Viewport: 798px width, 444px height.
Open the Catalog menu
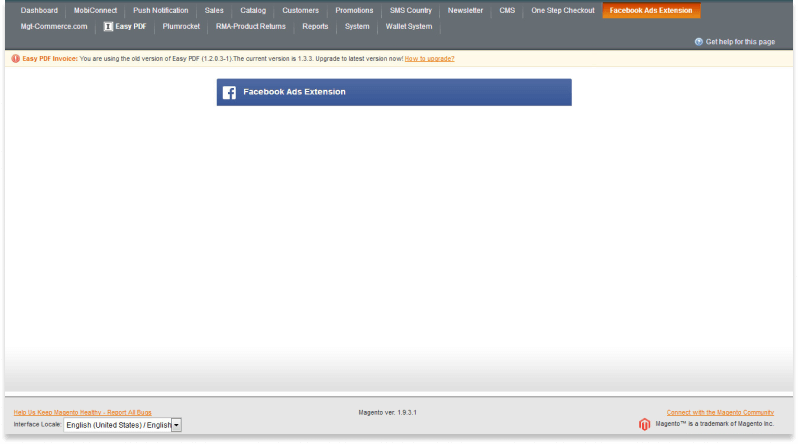pyautogui.click(x=253, y=10)
